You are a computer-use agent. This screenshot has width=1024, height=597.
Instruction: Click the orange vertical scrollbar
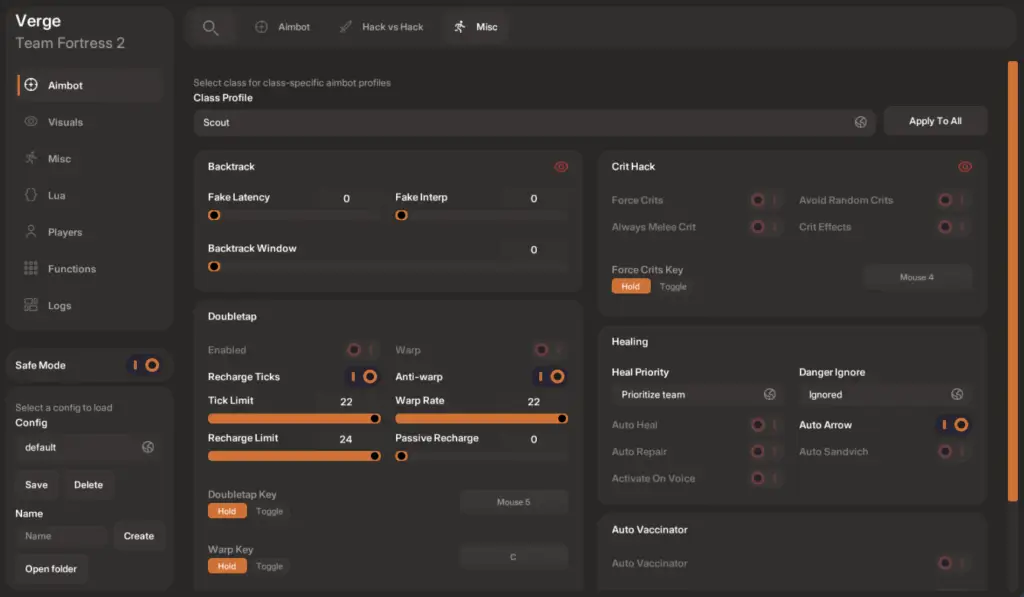click(x=1013, y=281)
